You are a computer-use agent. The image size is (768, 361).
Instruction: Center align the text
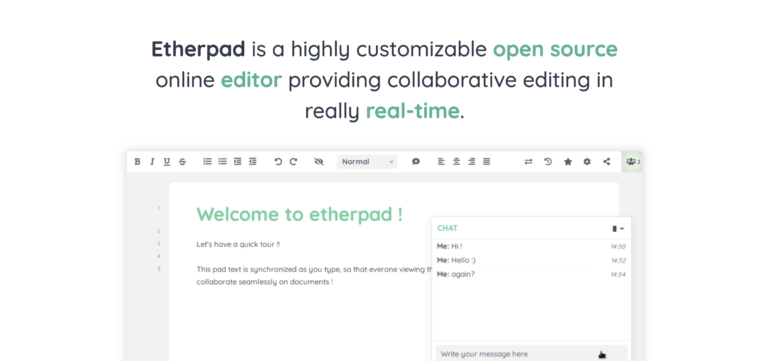click(456, 162)
